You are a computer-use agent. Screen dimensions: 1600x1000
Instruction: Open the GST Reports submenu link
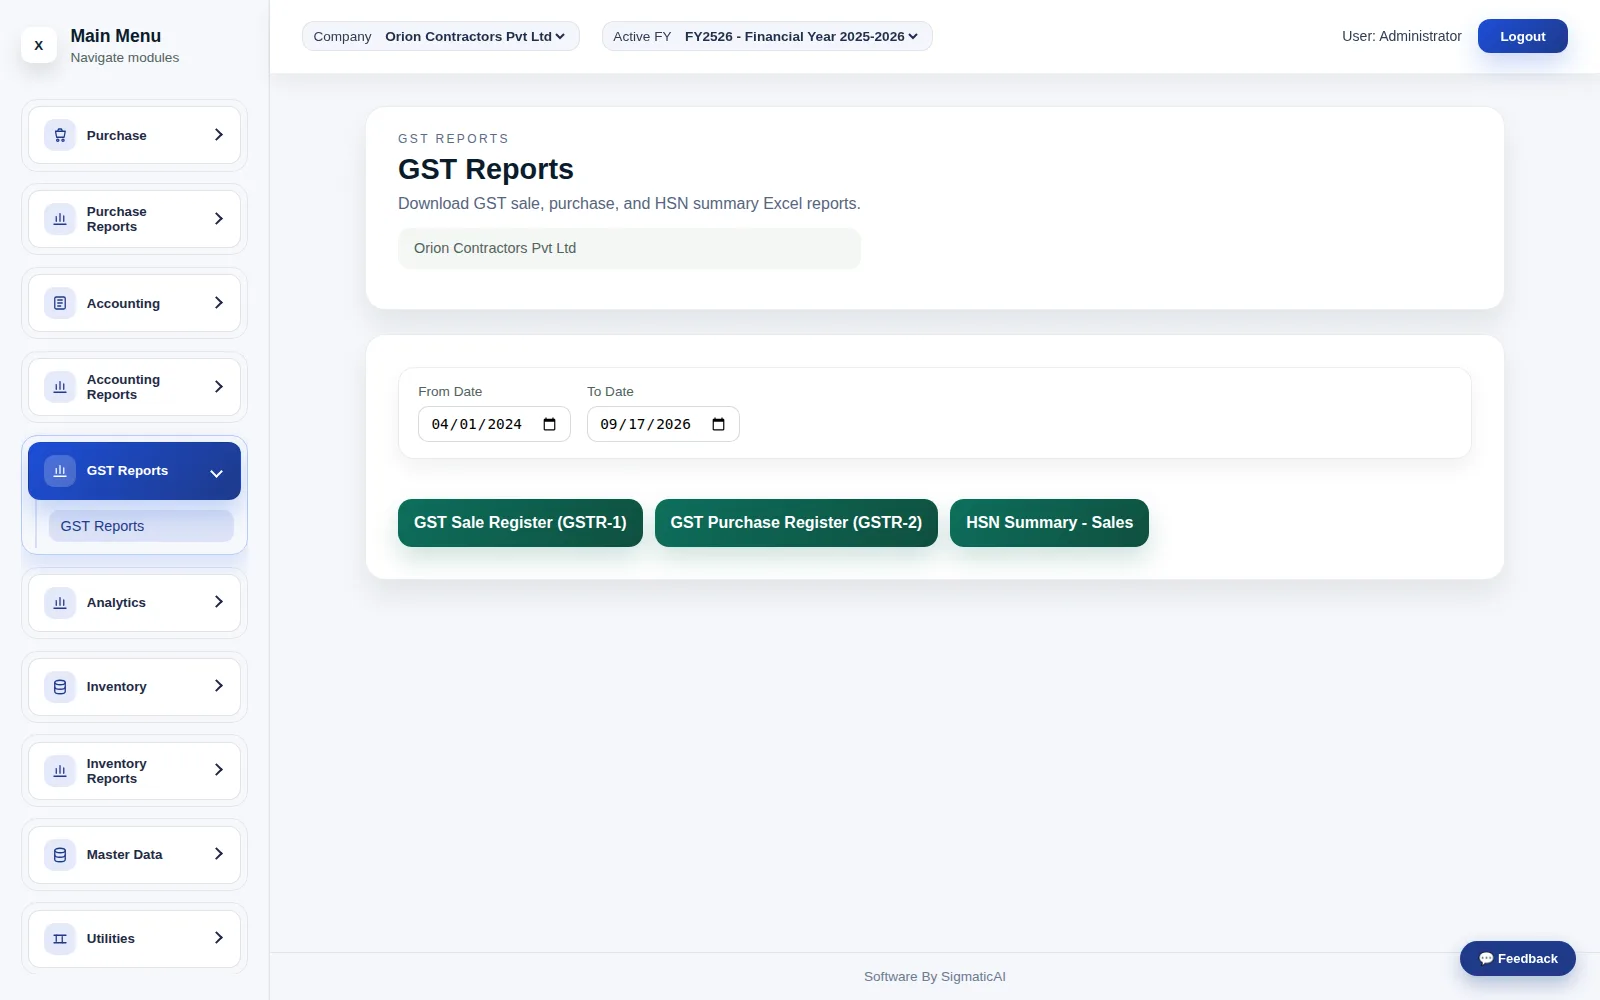tap(141, 526)
